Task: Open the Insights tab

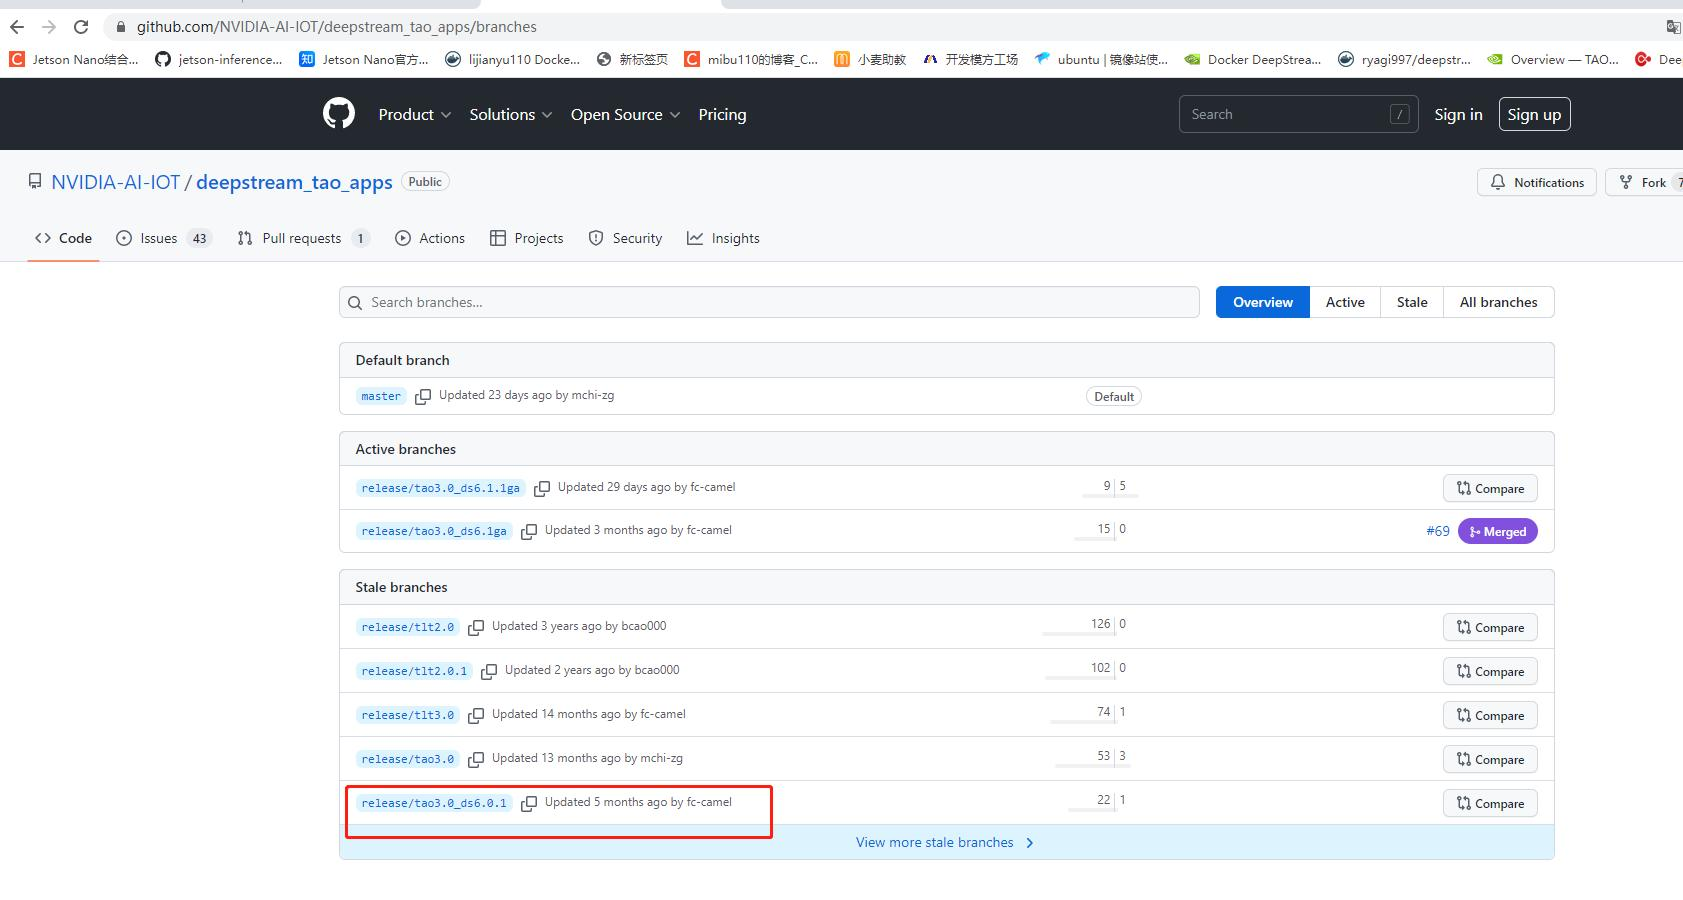Action: coord(723,238)
